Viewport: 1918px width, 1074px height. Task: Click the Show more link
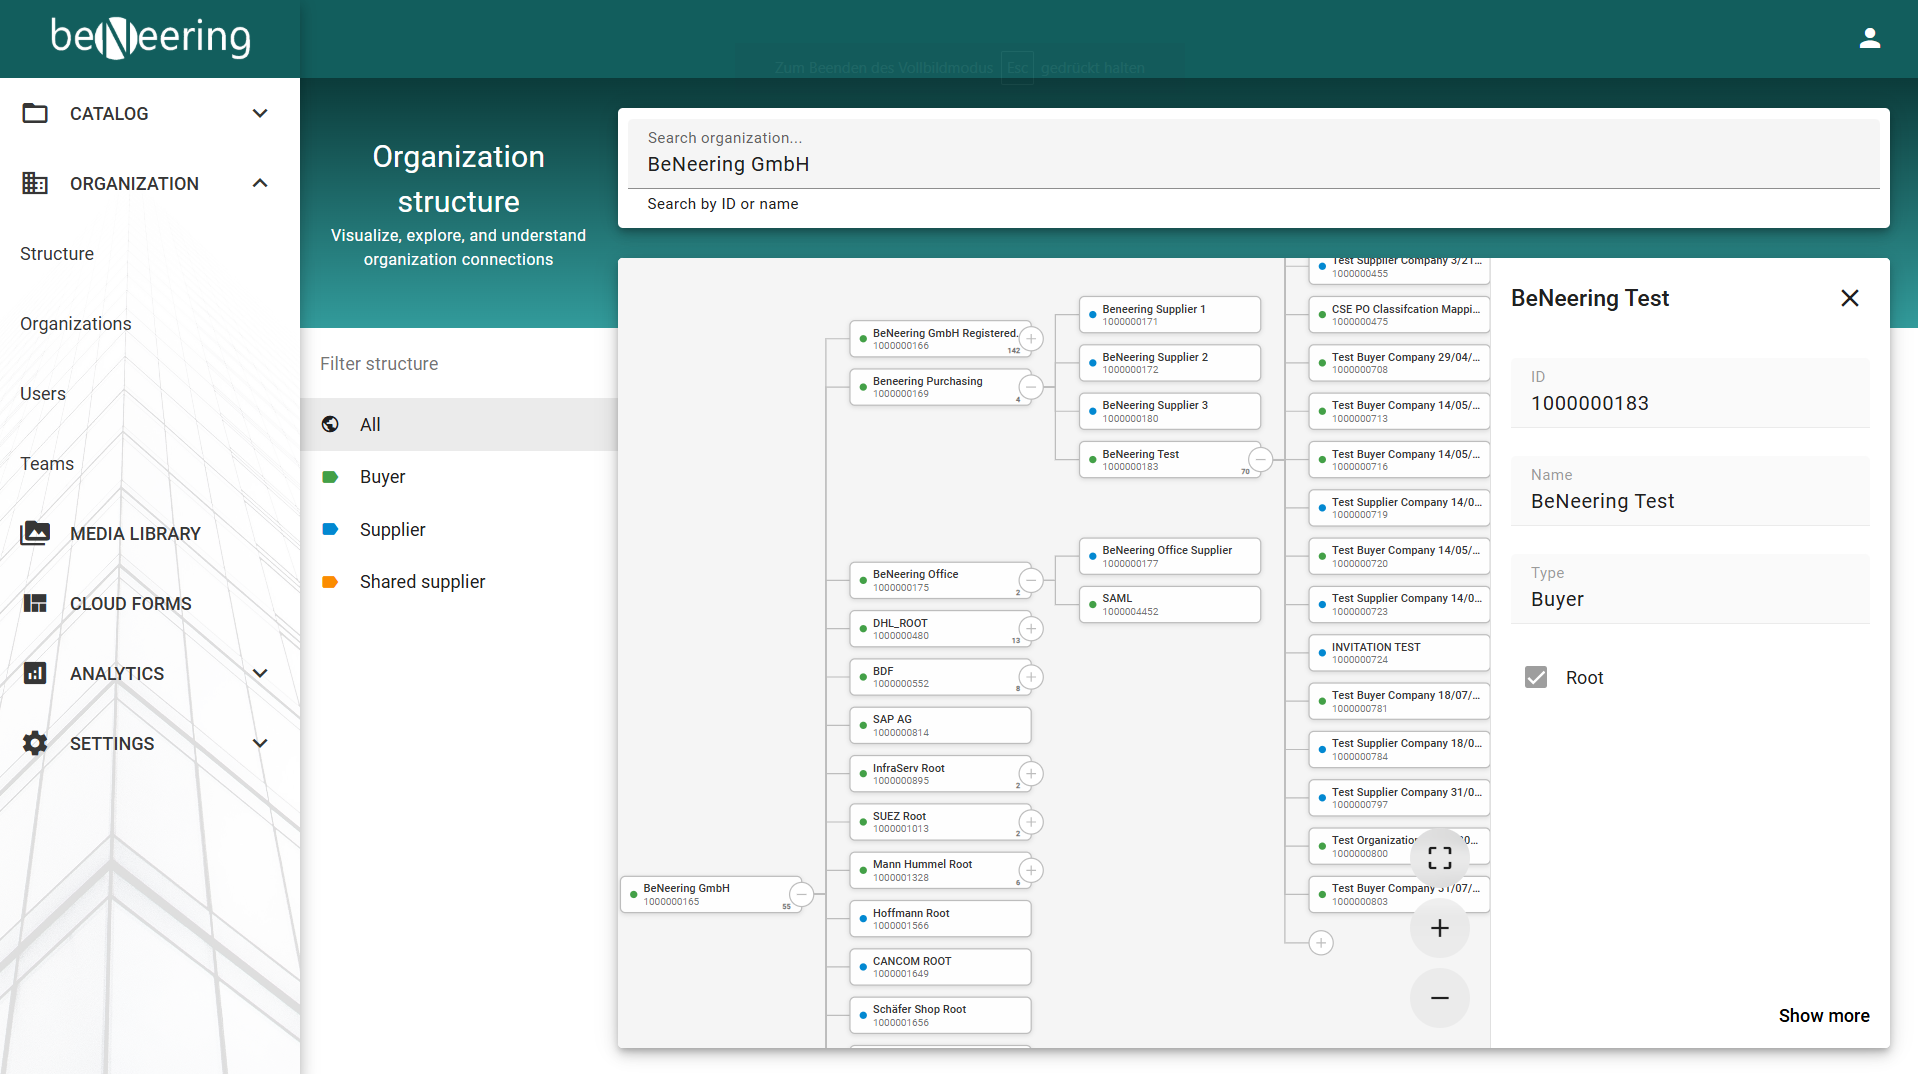coord(1823,1015)
